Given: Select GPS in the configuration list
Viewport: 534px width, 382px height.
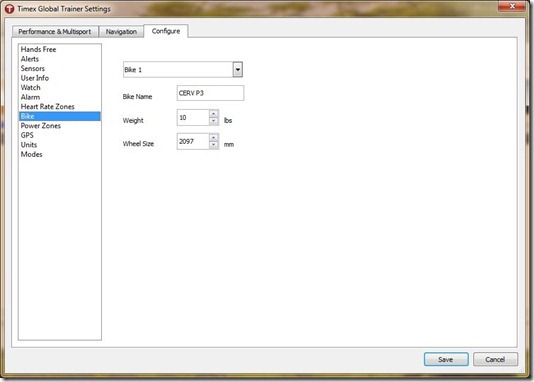Looking at the screenshot, I should [x=60, y=135].
